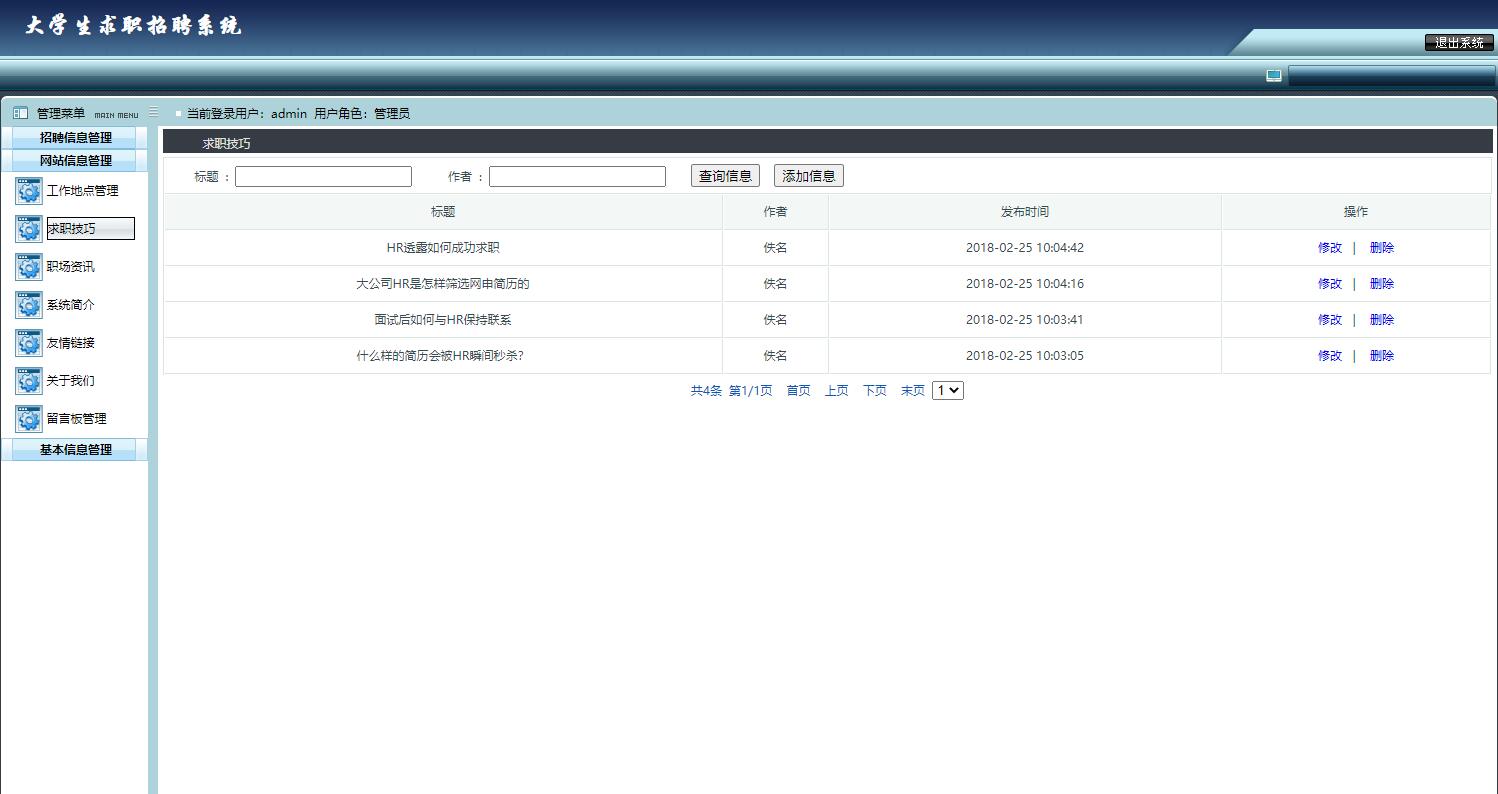Focus the 标题 search input field
Screen dimensions: 1498x794
[323, 177]
